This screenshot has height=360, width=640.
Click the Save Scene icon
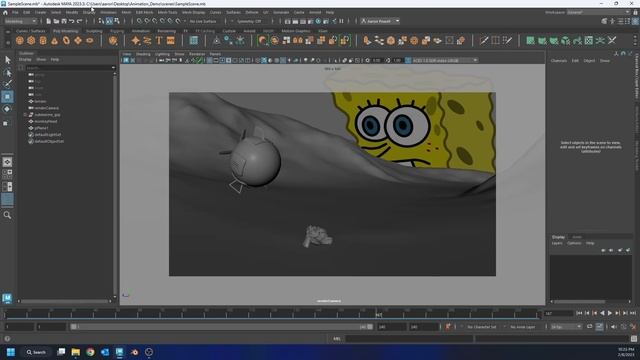pyautogui.click(x=64, y=21)
